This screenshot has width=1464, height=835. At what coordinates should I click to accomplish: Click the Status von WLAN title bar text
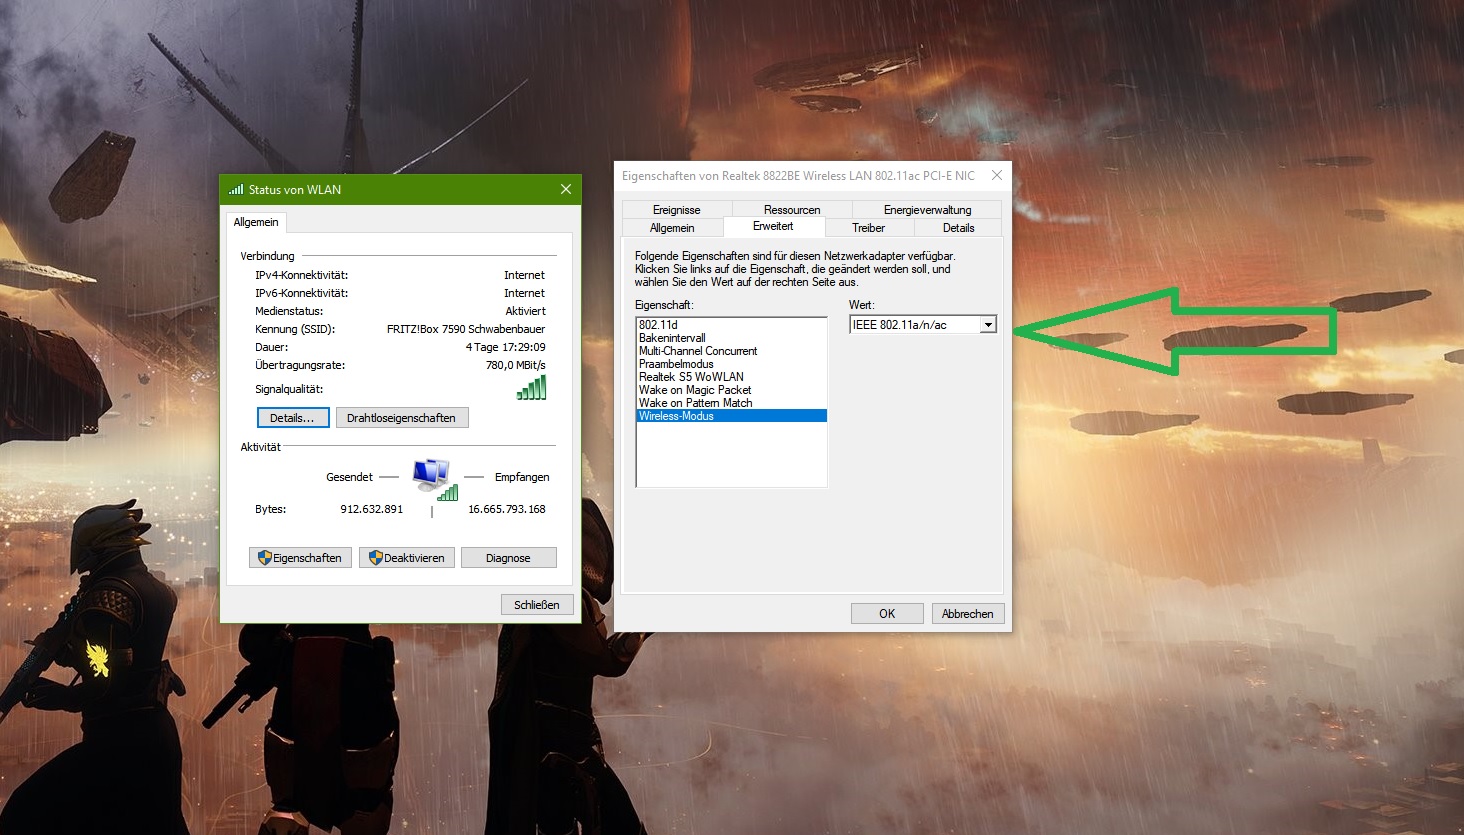click(x=295, y=189)
